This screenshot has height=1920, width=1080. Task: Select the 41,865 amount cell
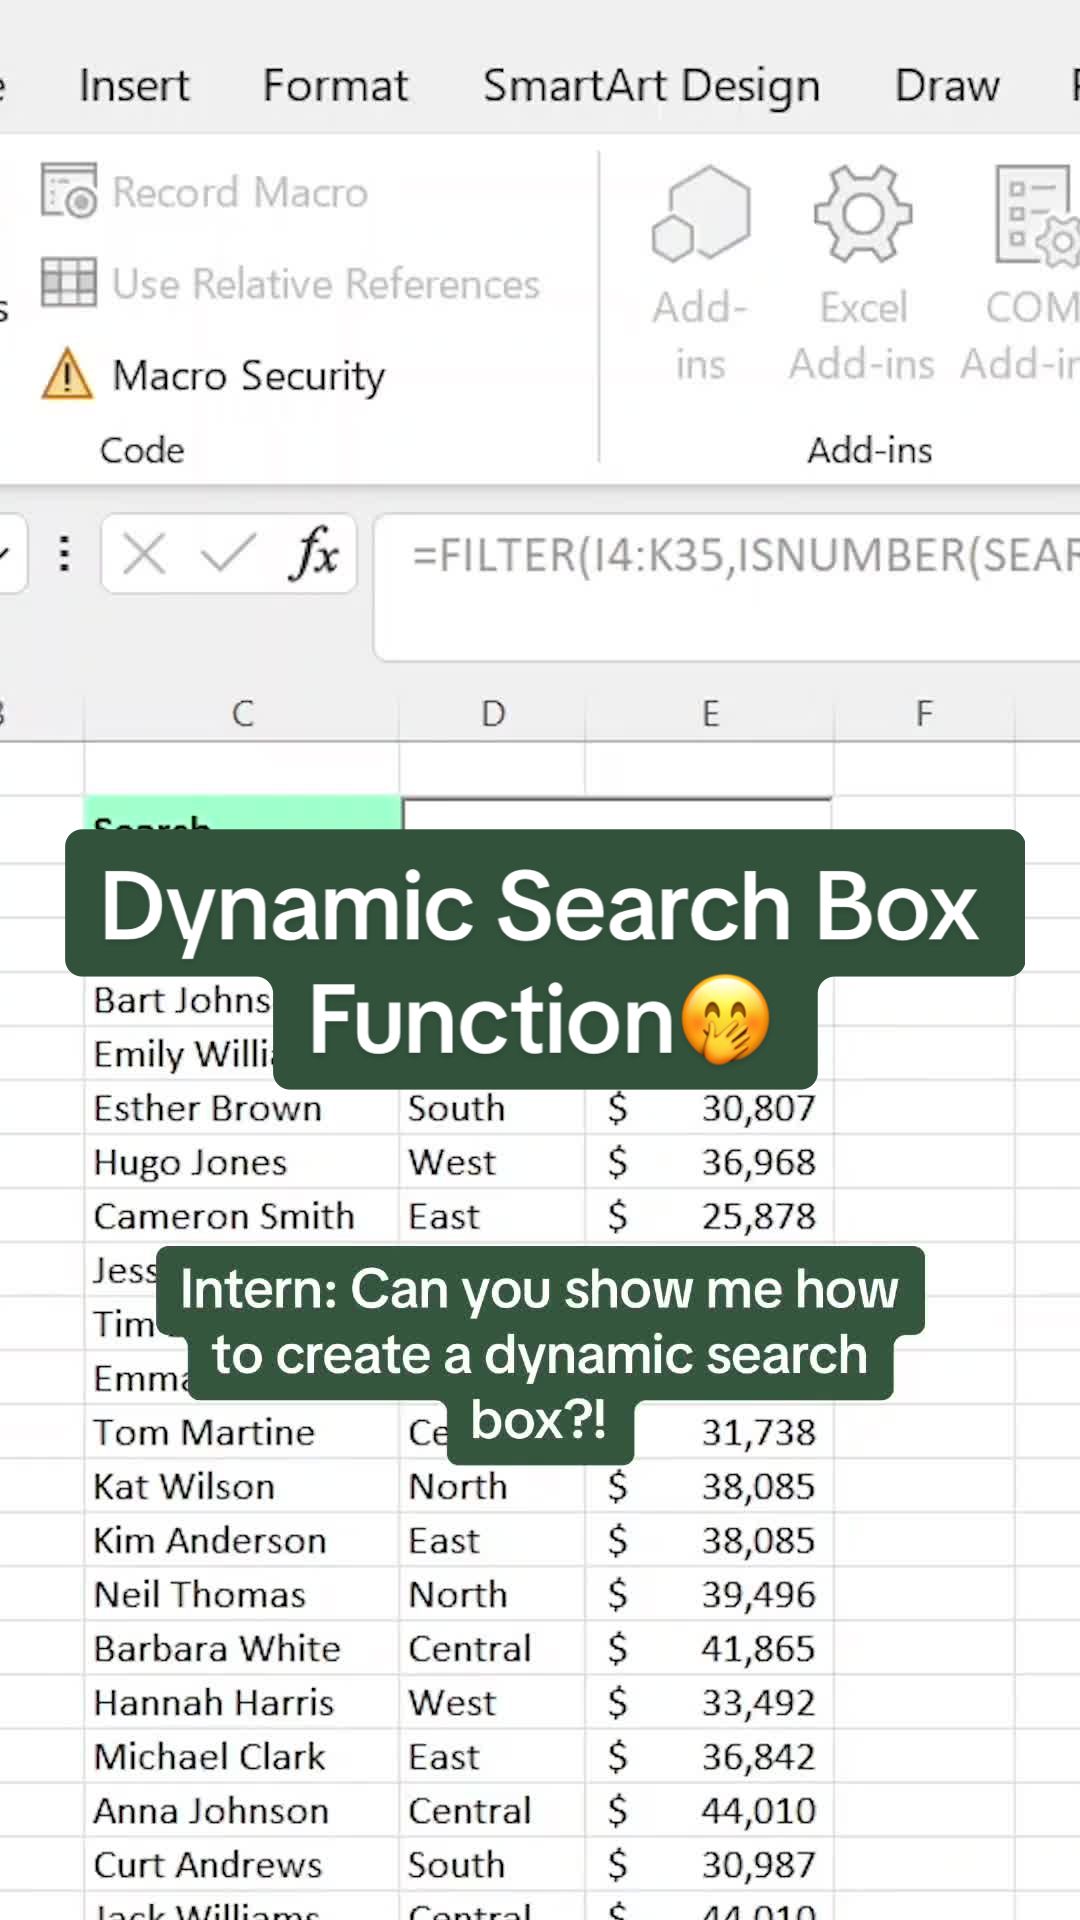click(x=709, y=1648)
